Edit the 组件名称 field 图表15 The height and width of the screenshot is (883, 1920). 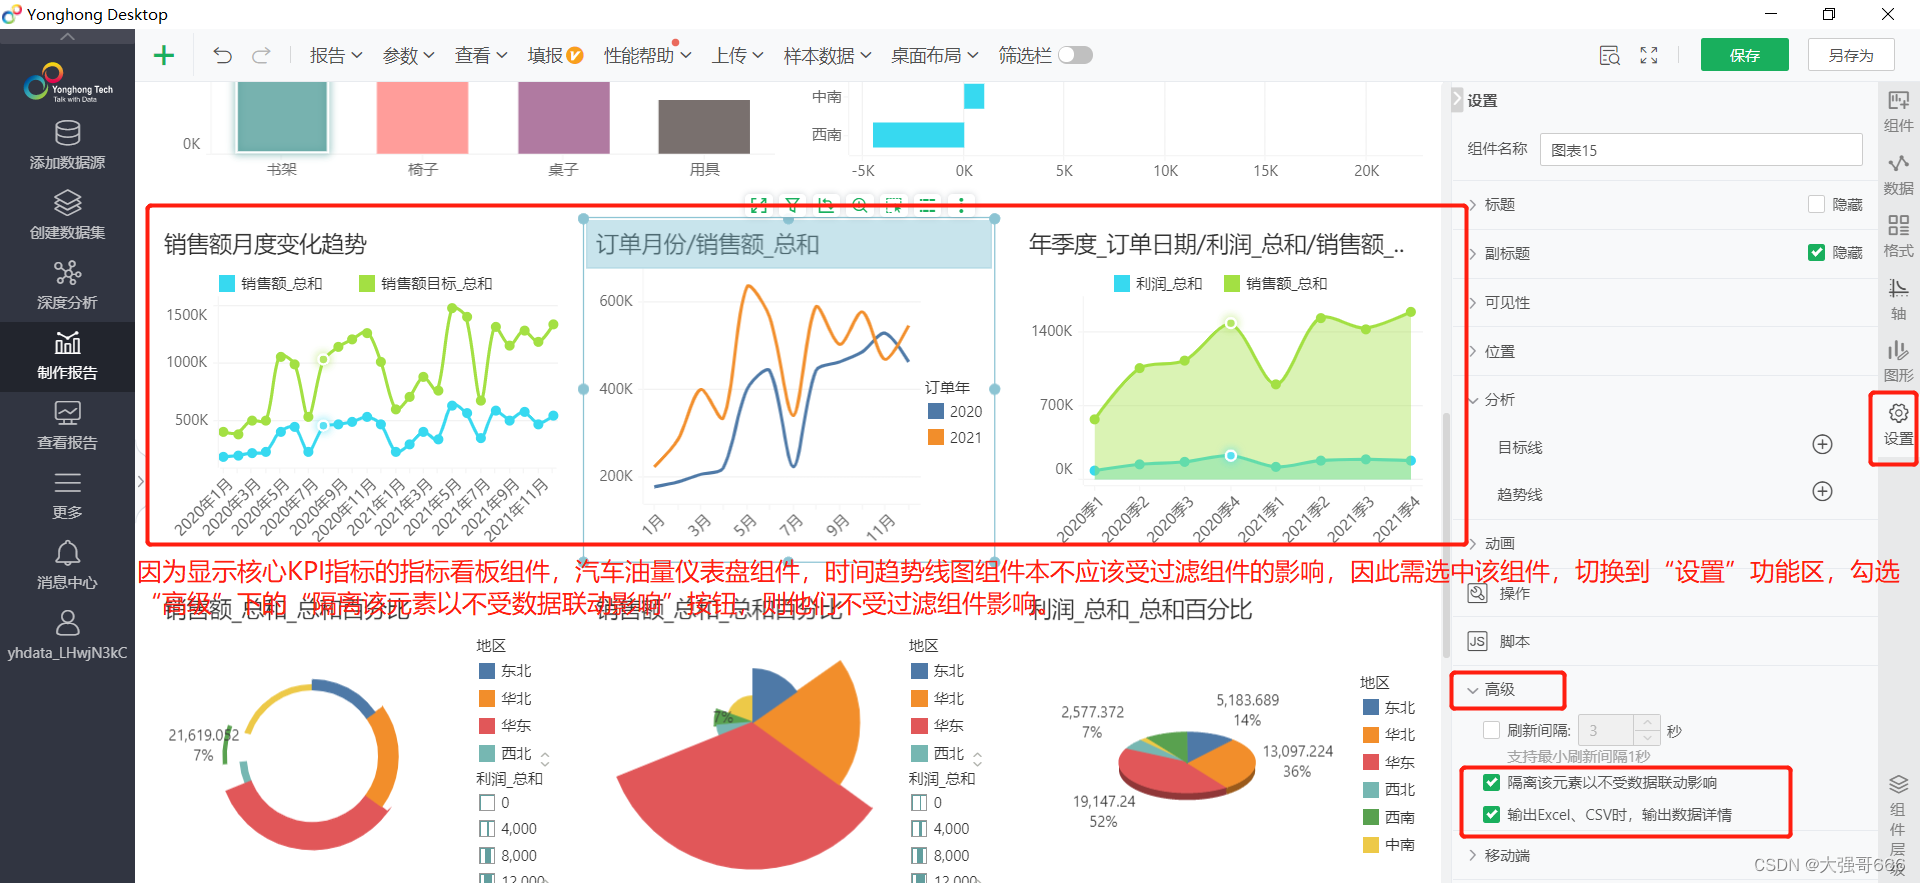point(1701,150)
